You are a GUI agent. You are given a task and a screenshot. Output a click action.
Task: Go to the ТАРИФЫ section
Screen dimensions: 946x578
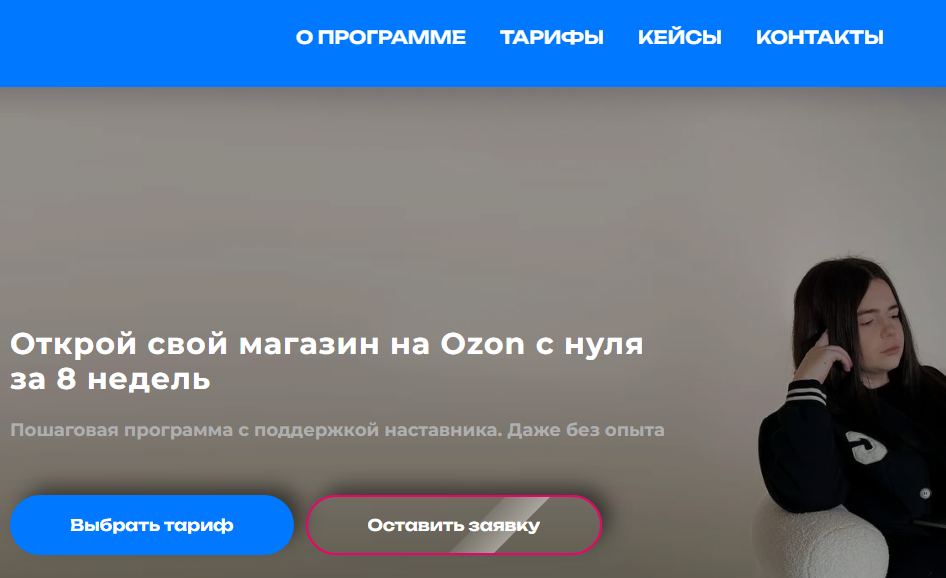(x=551, y=37)
